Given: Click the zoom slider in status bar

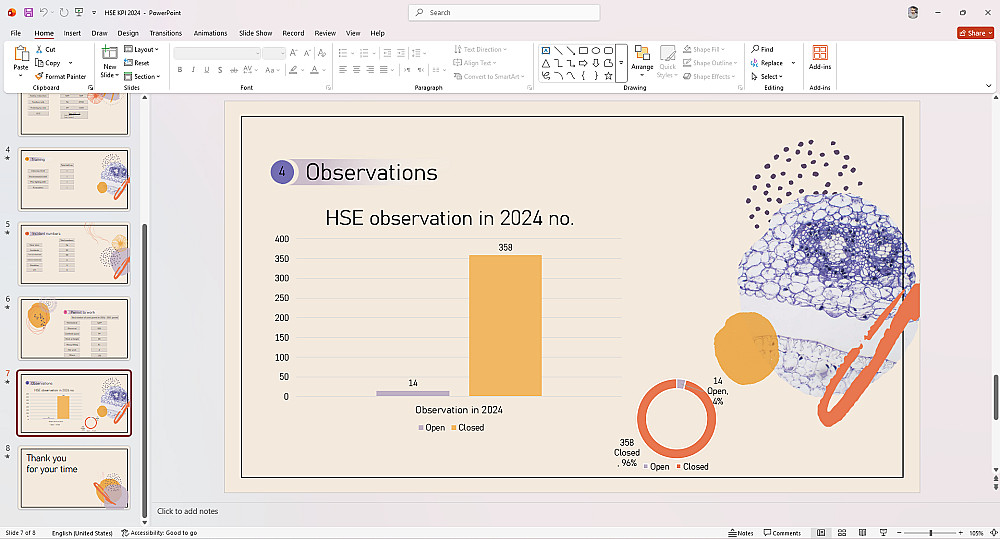Looking at the screenshot, I should [930, 533].
